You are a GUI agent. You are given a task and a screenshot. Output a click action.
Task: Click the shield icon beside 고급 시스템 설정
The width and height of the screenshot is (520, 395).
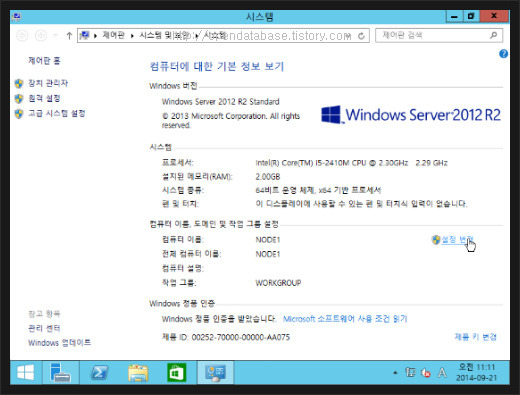coord(19,114)
